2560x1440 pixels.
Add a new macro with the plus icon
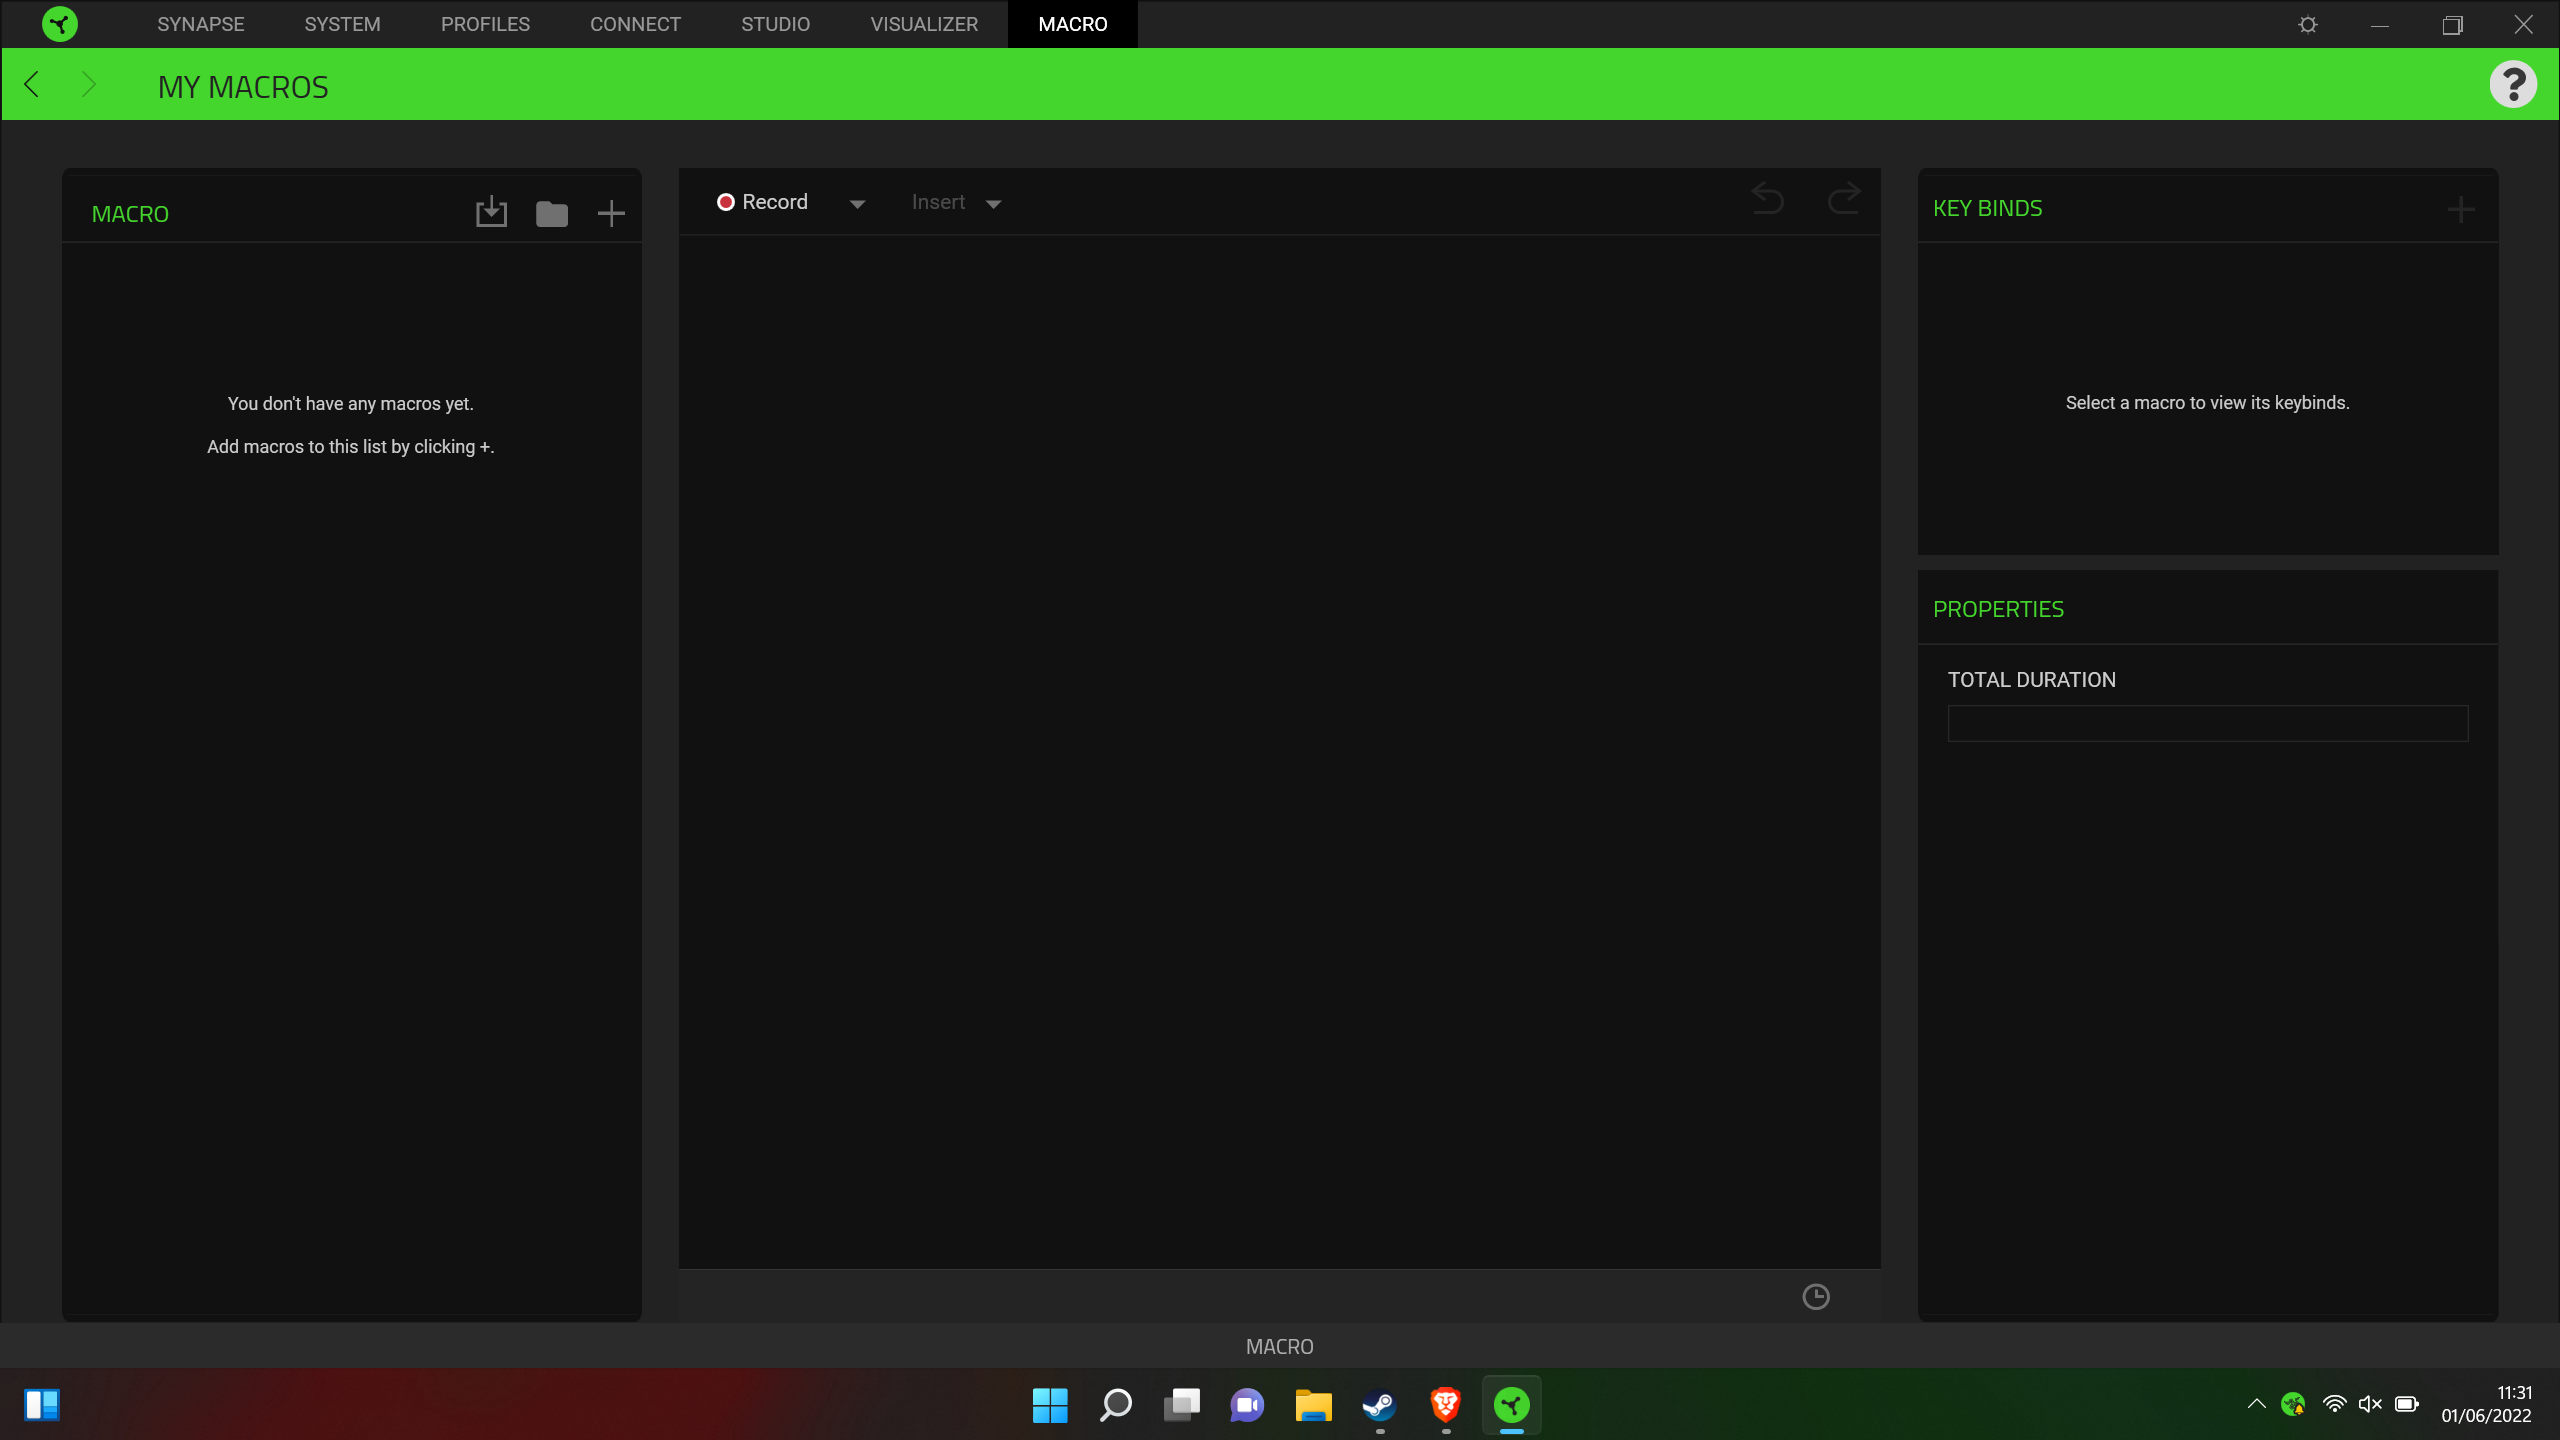[x=611, y=211]
